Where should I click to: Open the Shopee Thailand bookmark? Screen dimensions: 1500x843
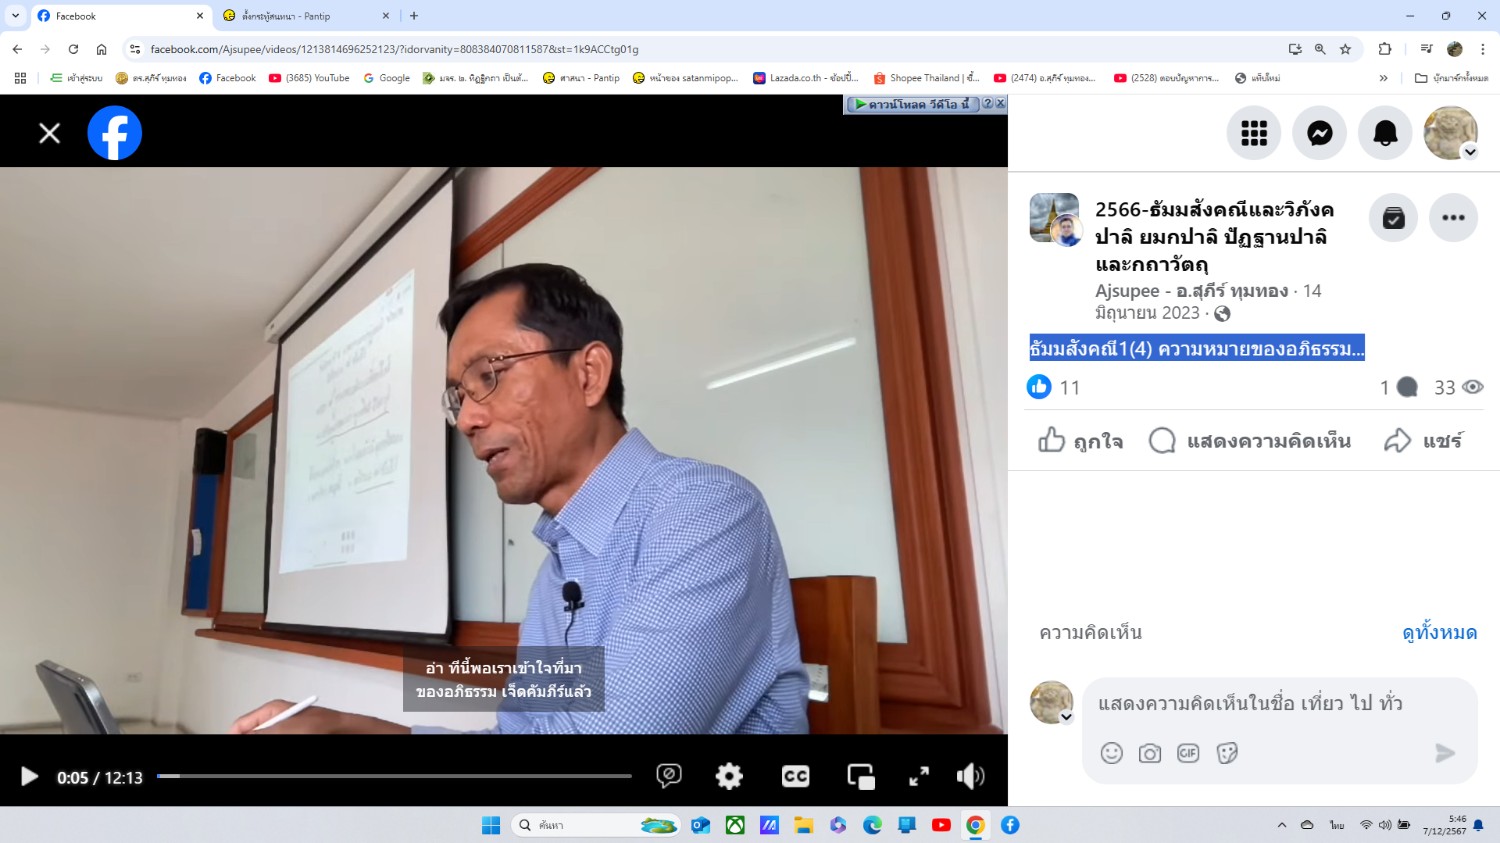point(926,78)
